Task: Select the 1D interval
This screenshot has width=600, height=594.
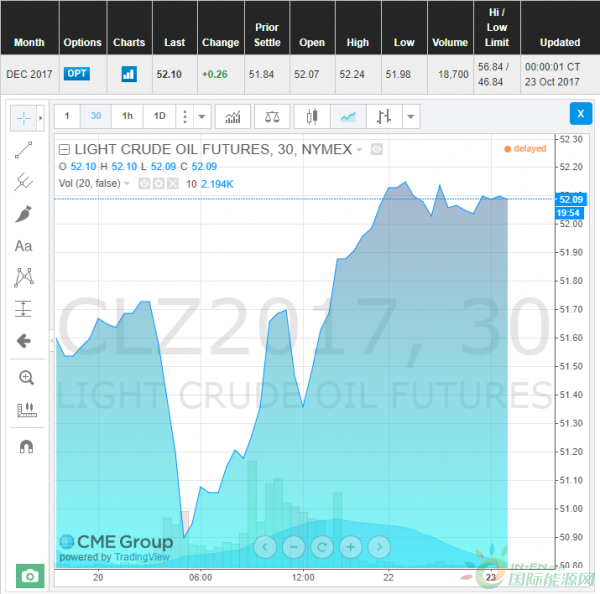Action: click(159, 116)
